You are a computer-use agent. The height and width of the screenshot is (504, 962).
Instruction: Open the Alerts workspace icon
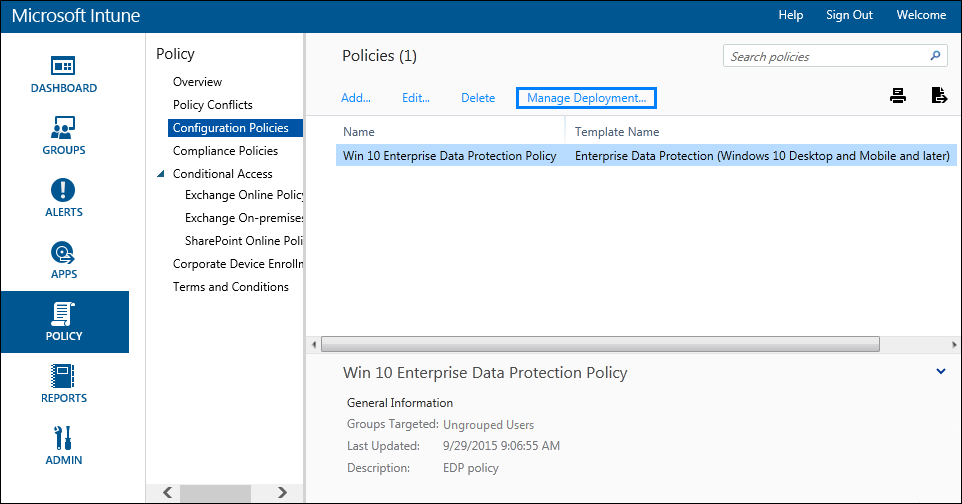64,191
